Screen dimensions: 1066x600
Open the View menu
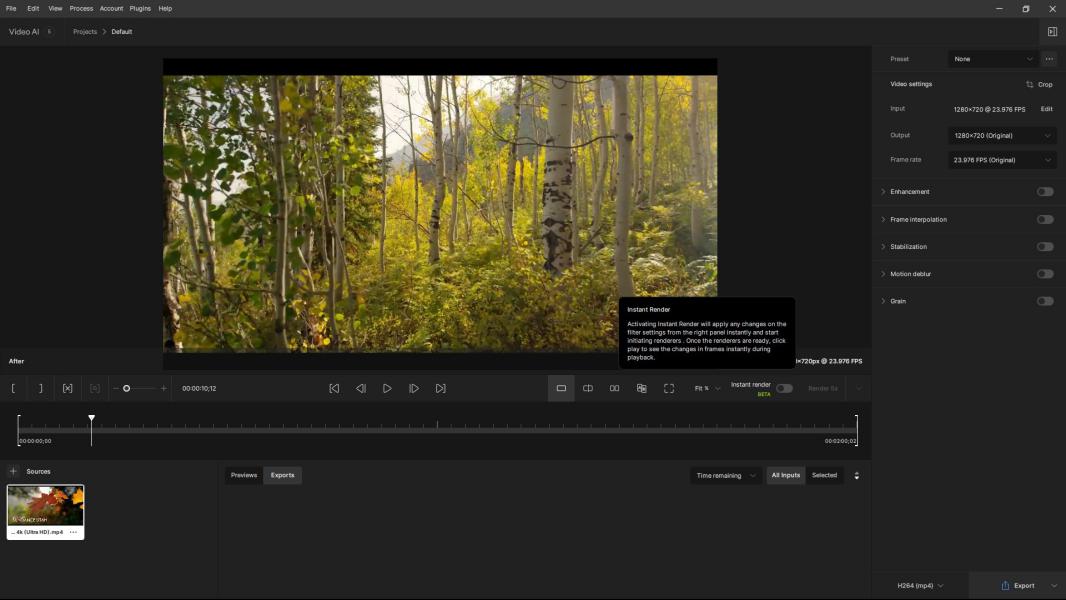(55, 9)
